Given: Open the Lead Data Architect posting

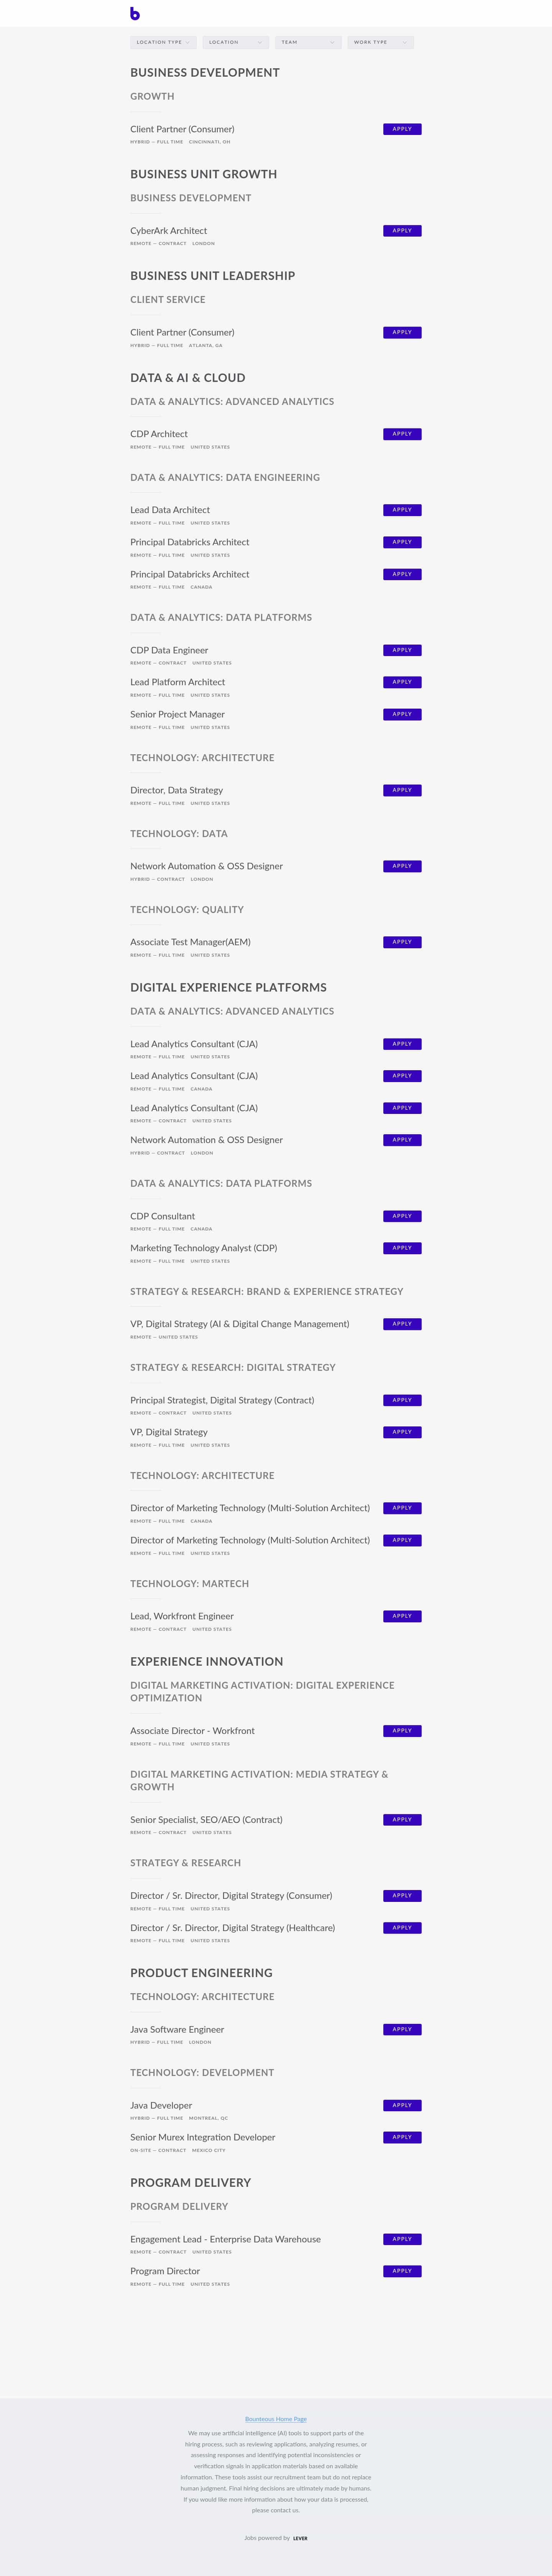Looking at the screenshot, I should [170, 510].
